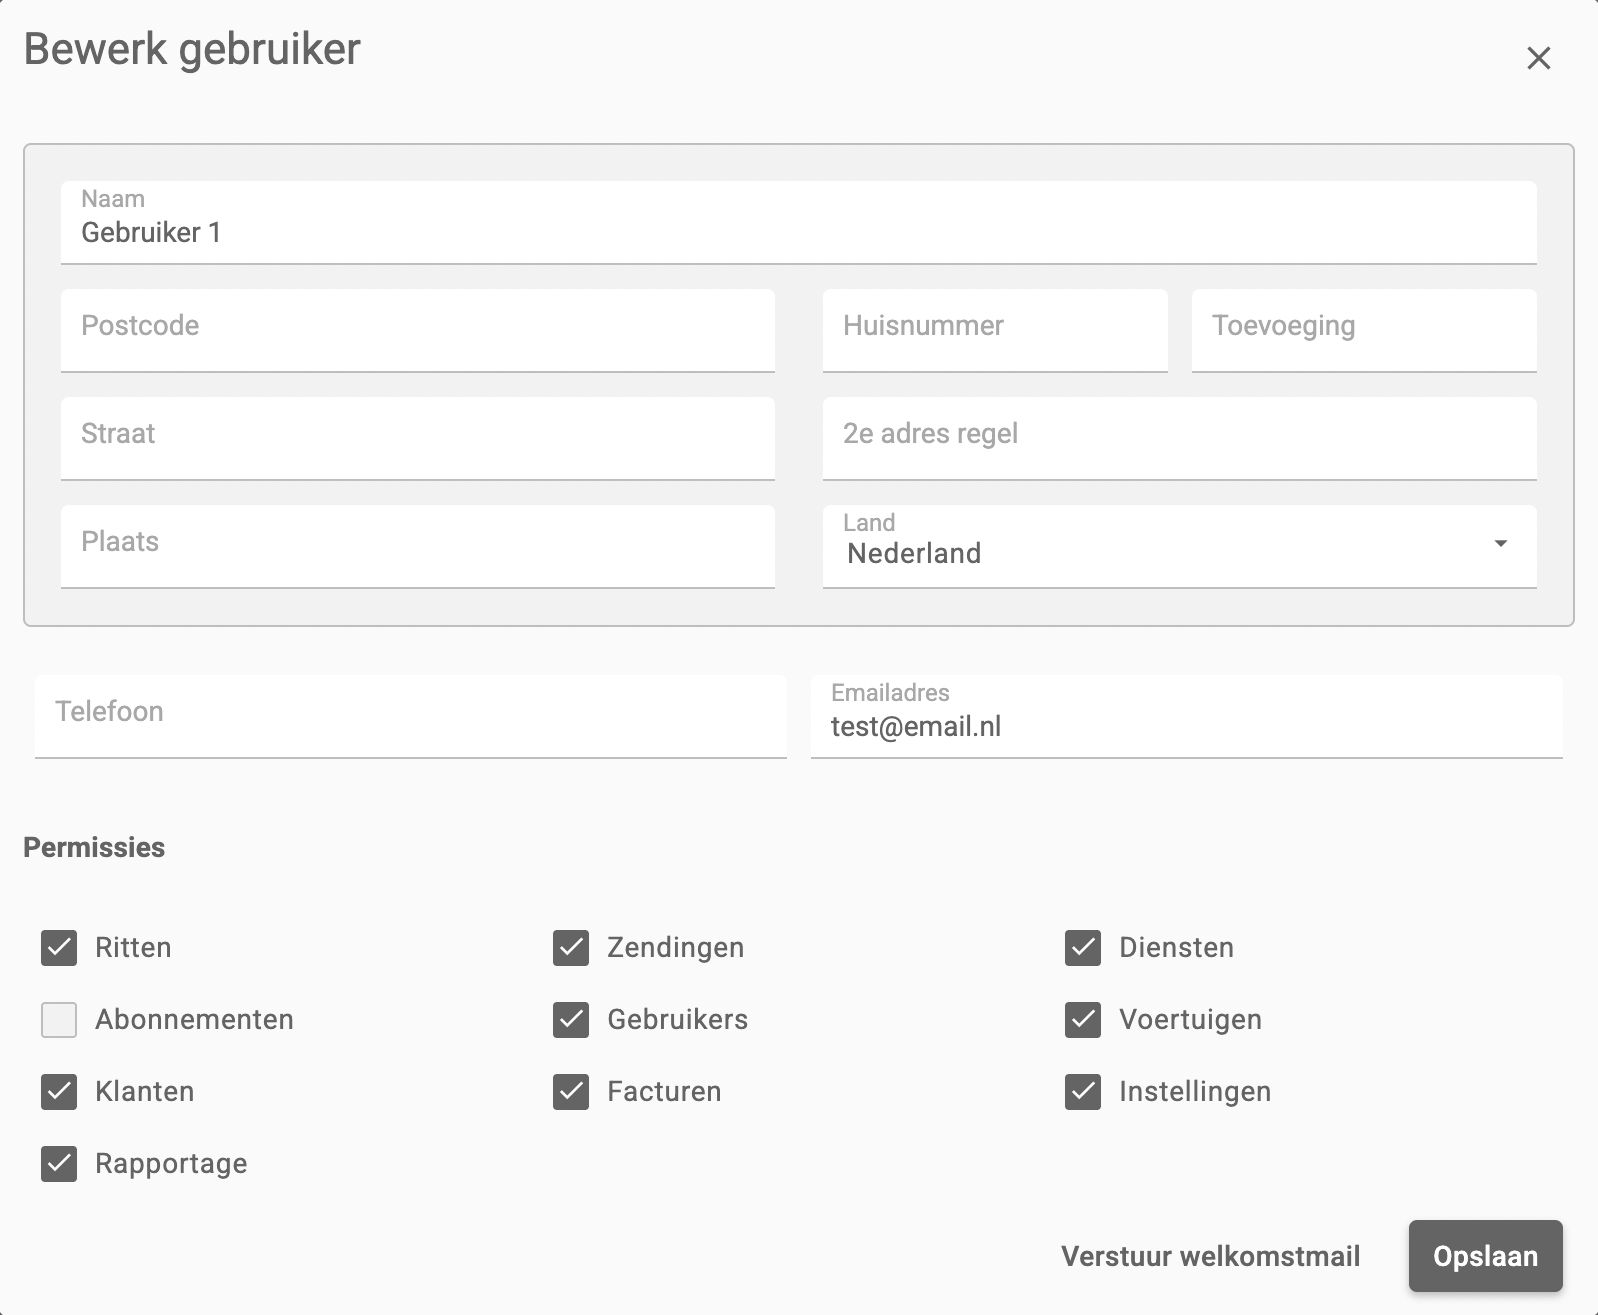Open the Land dropdown arrow
Viewport: 1598px width, 1315px height.
1500,544
